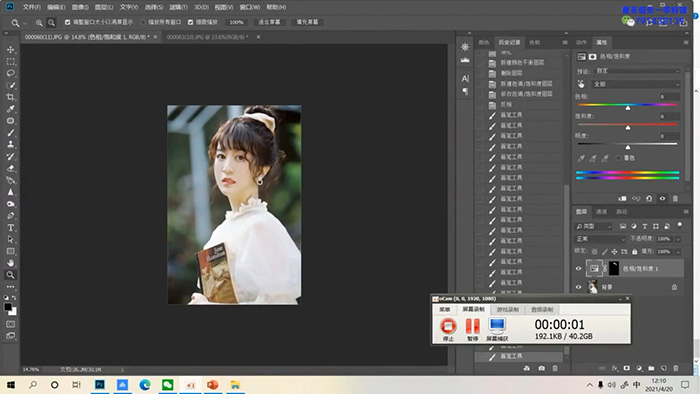Toggle the resize windows to fit checkbox
This screenshot has width=700, height=394.
(x=67, y=22)
